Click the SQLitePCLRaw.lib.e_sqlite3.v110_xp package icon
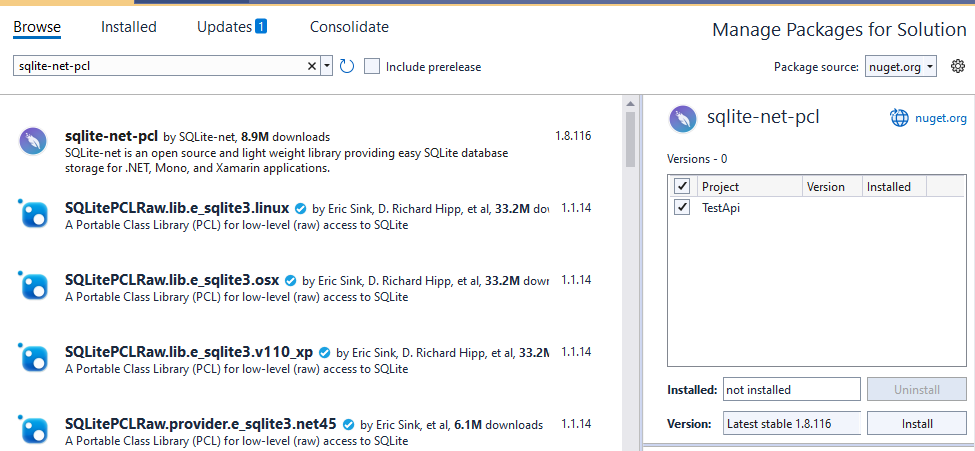 click(x=32, y=357)
